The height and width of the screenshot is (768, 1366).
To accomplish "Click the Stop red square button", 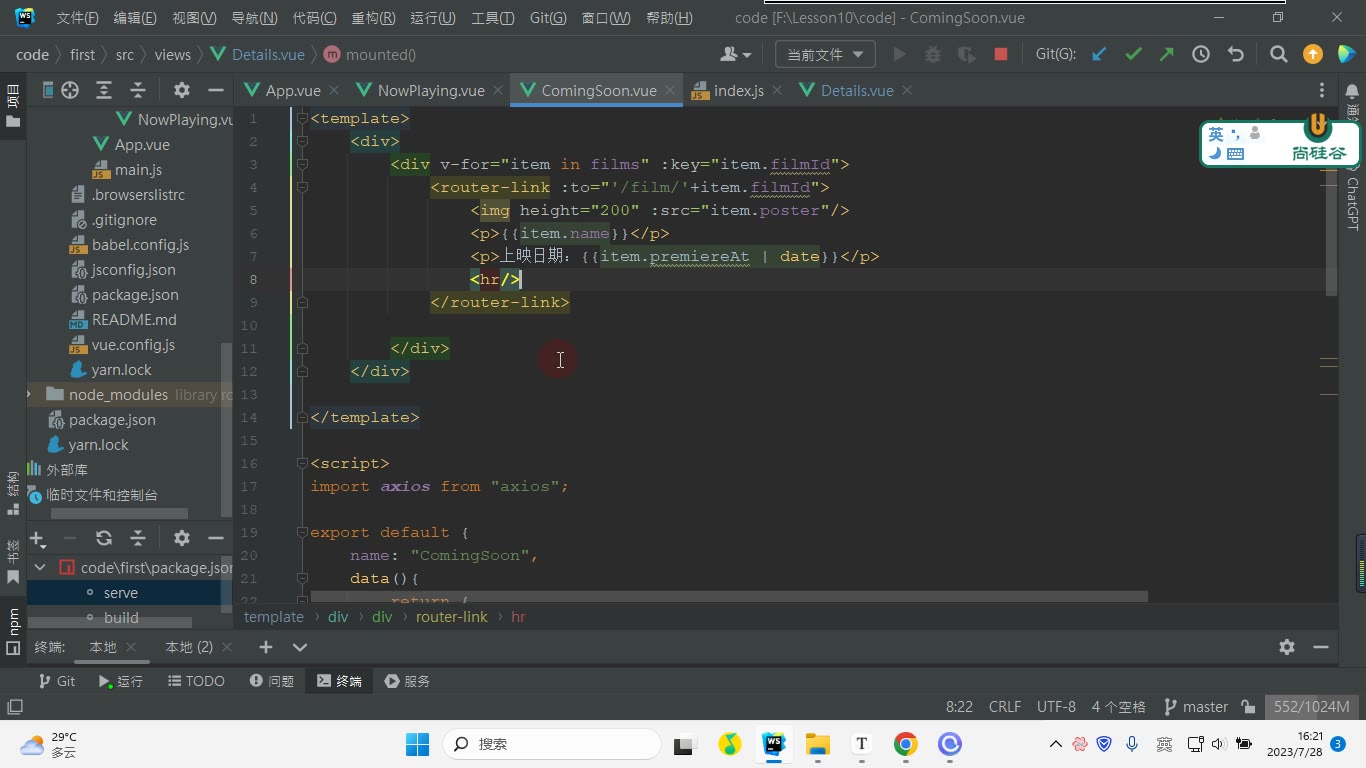I will coord(1000,55).
